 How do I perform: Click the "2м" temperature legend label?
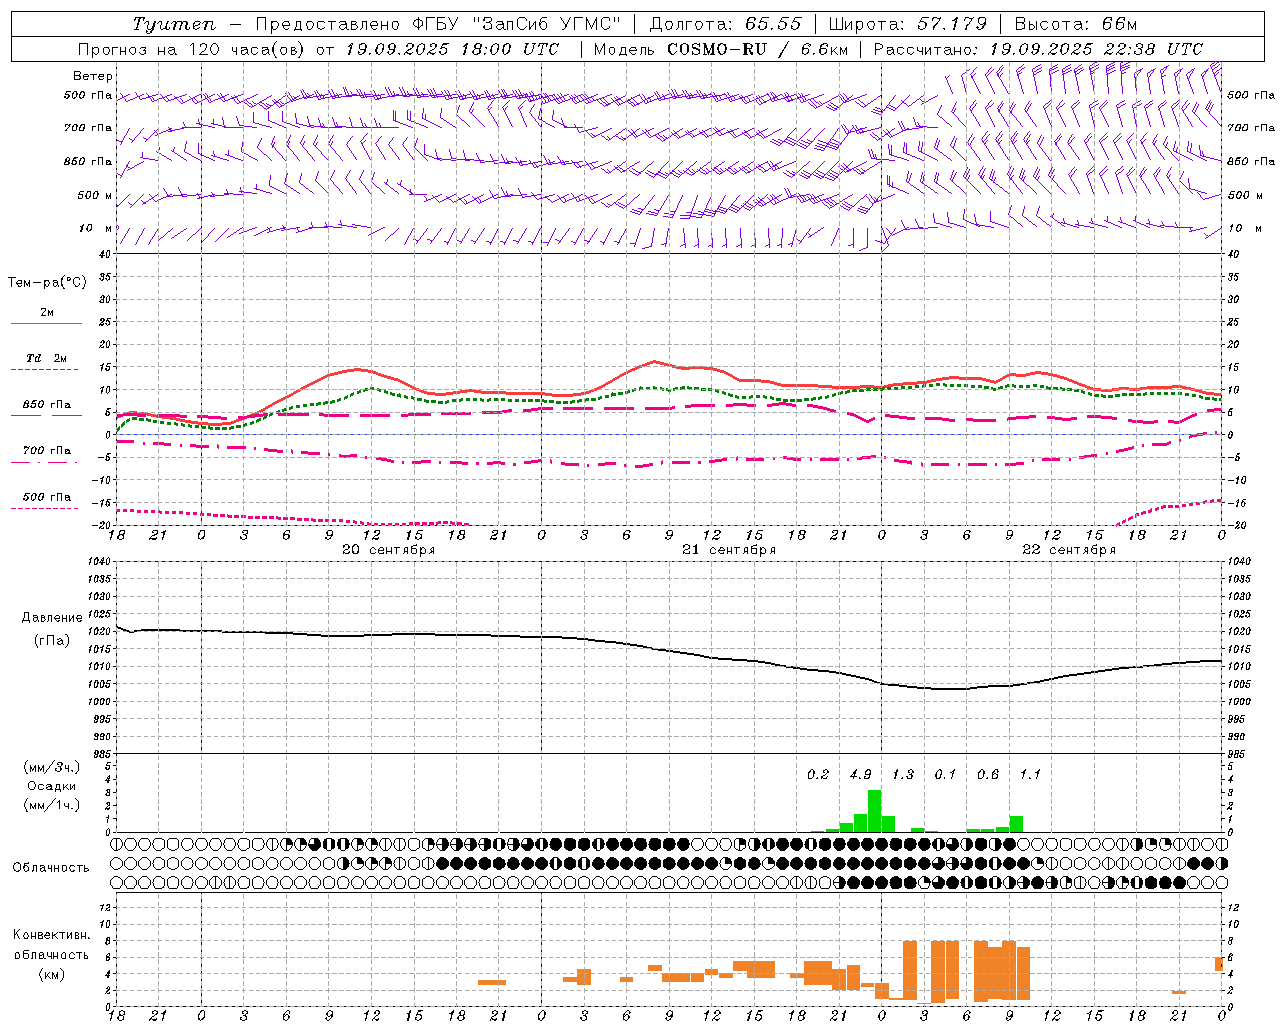(47, 312)
